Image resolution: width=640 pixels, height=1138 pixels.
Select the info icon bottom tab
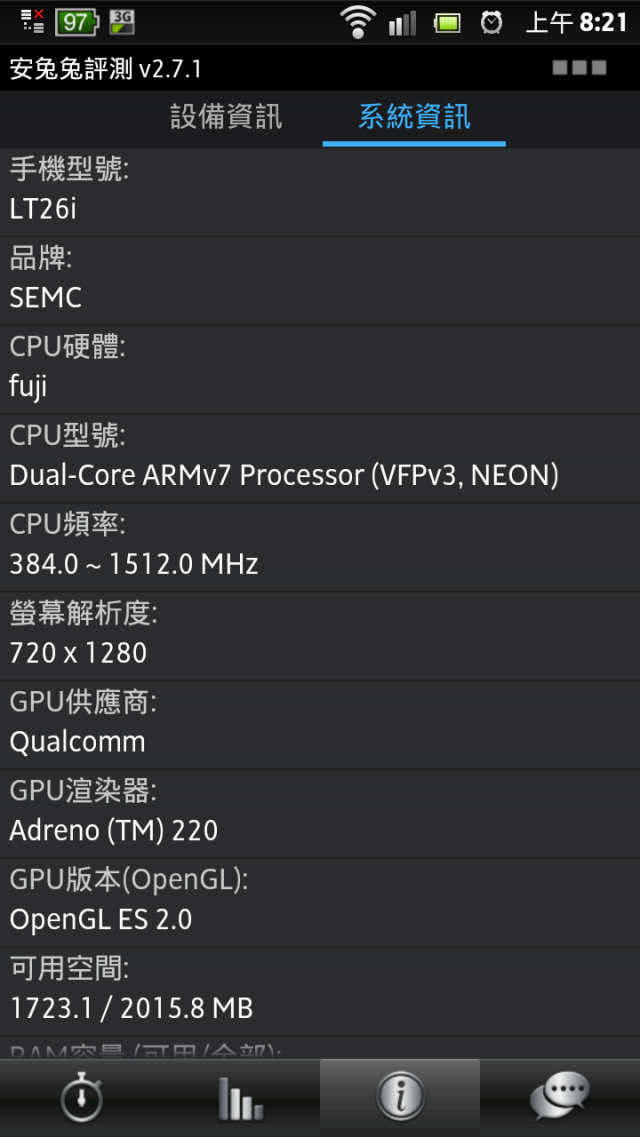(x=400, y=1098)
